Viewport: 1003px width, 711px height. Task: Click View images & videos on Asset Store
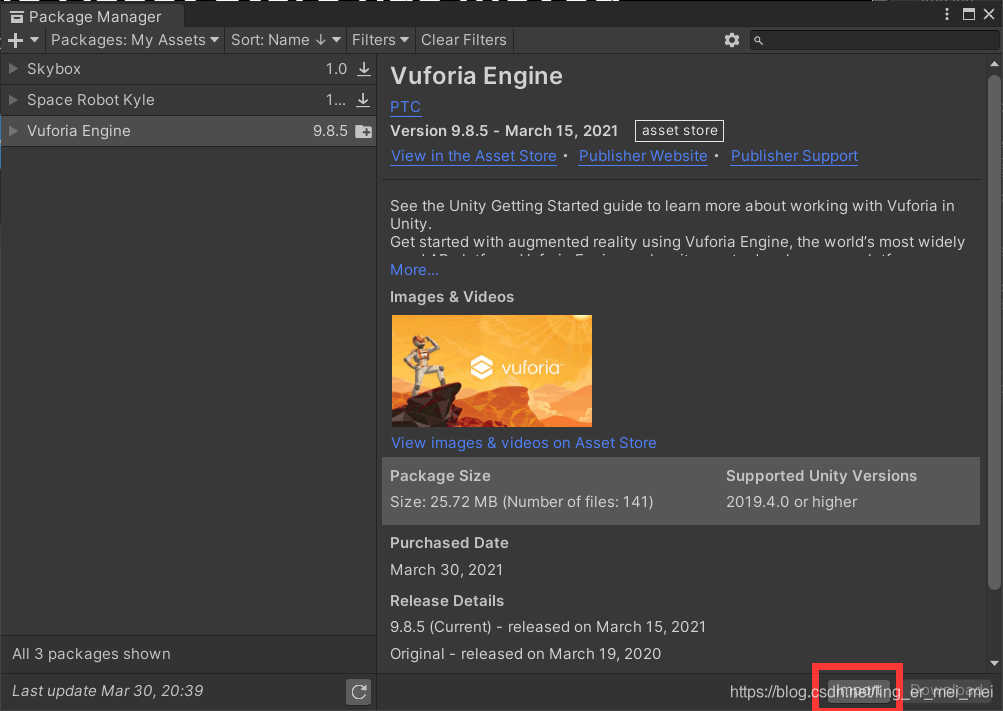pos(523,443)
